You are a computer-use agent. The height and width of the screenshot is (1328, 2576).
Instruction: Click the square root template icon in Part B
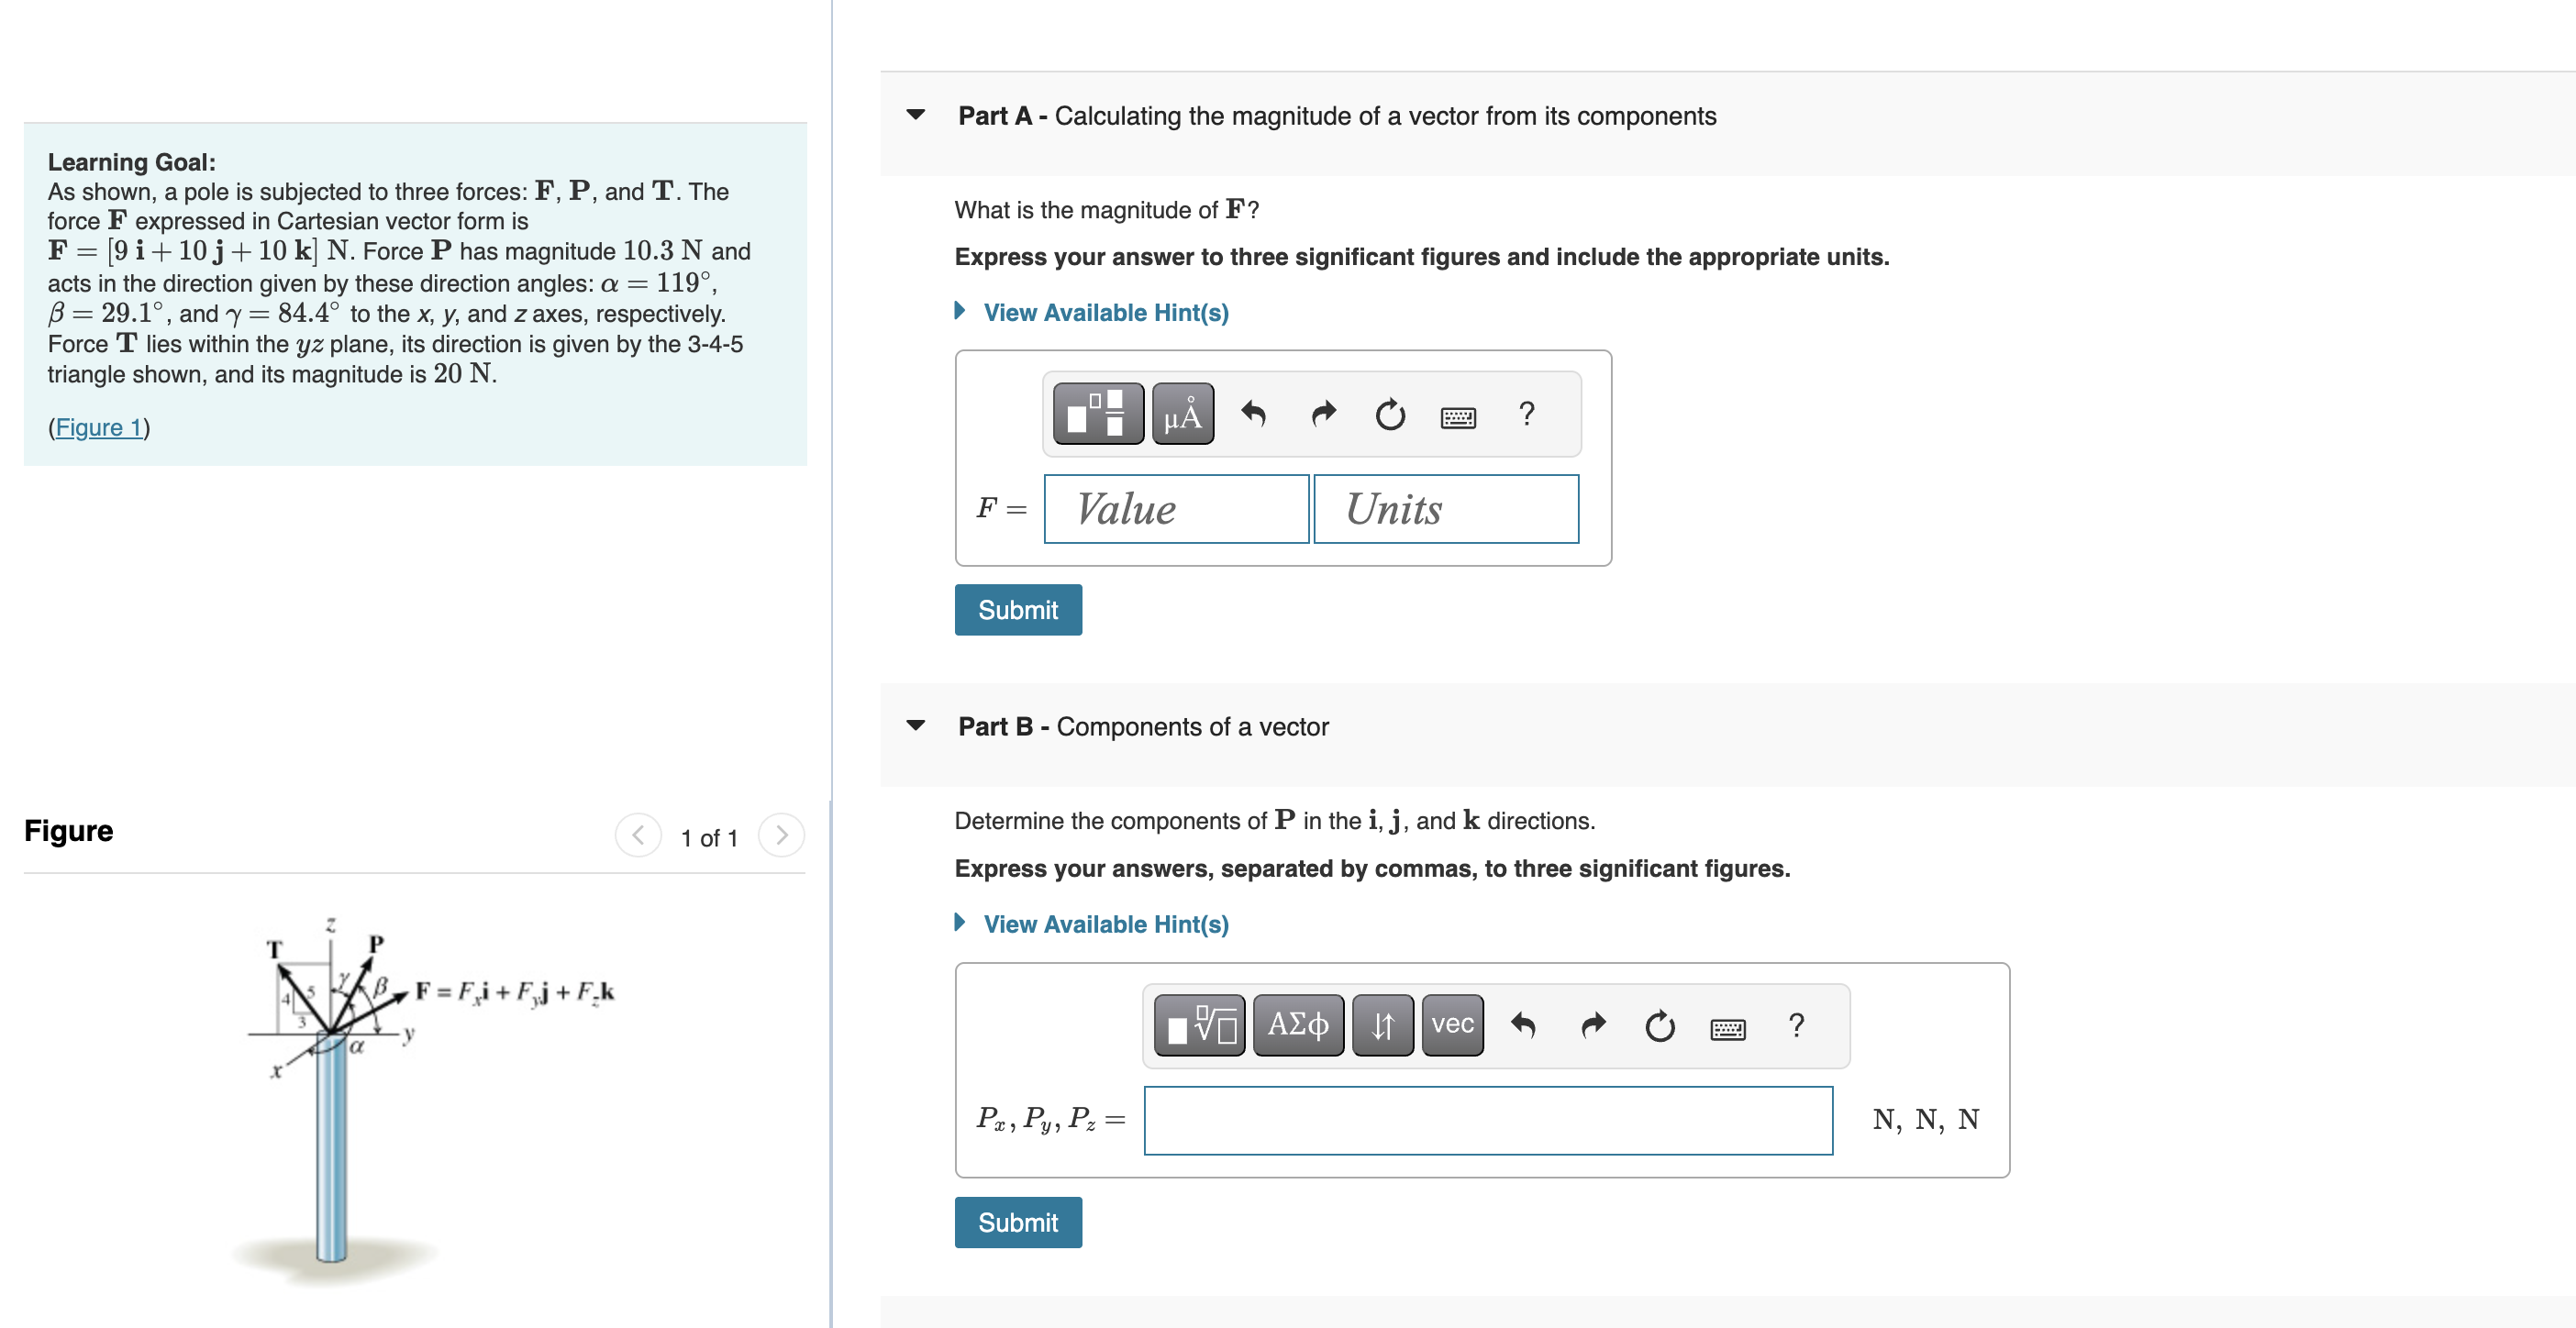(1198, 1025)
